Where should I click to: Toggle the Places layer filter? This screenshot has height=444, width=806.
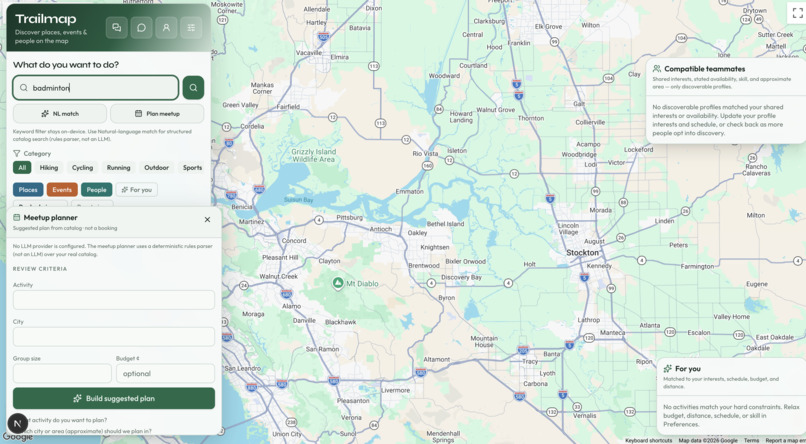28,190
